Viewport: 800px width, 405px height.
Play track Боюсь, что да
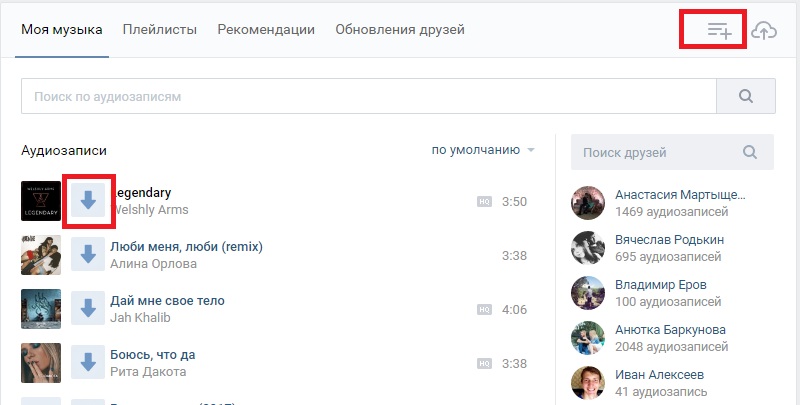pyautogui.click(x=153, y=355)
